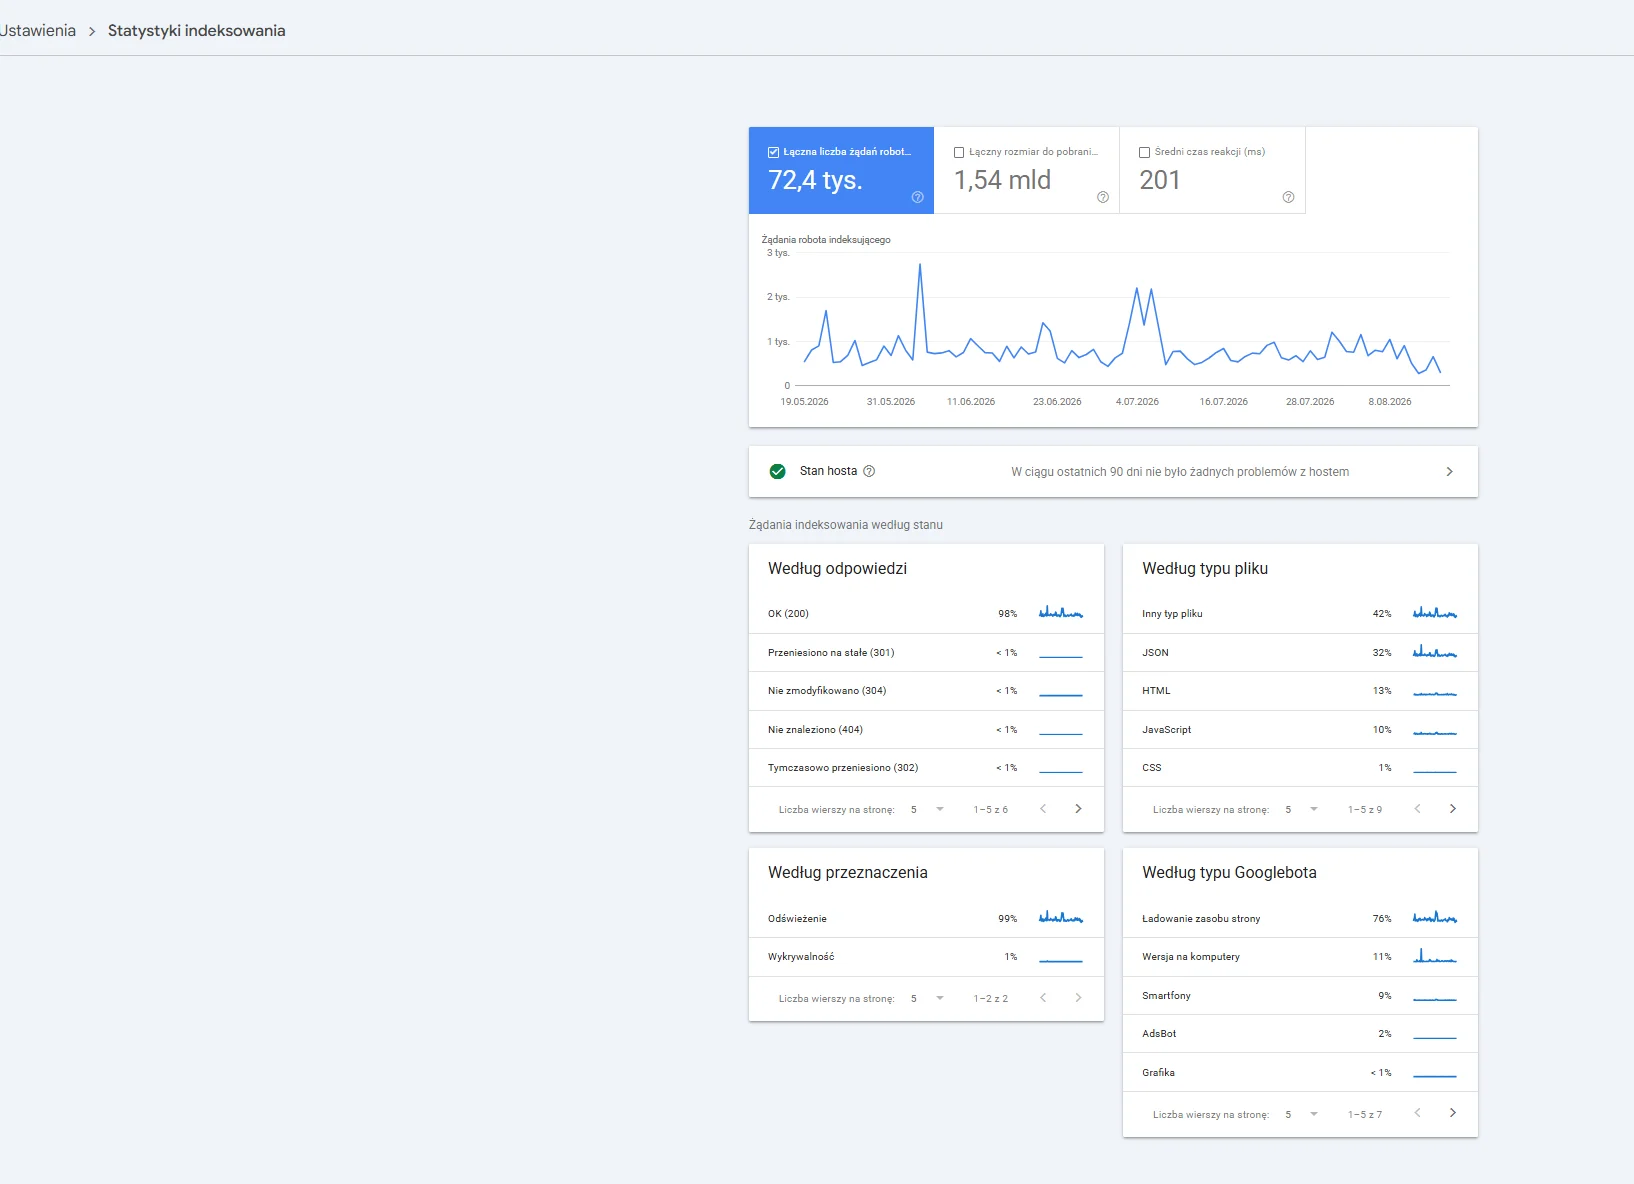Open the Nie znaleziono (404) row
The height and width of the screenshot is (1184, 1634).
click(x=926, y=730)
